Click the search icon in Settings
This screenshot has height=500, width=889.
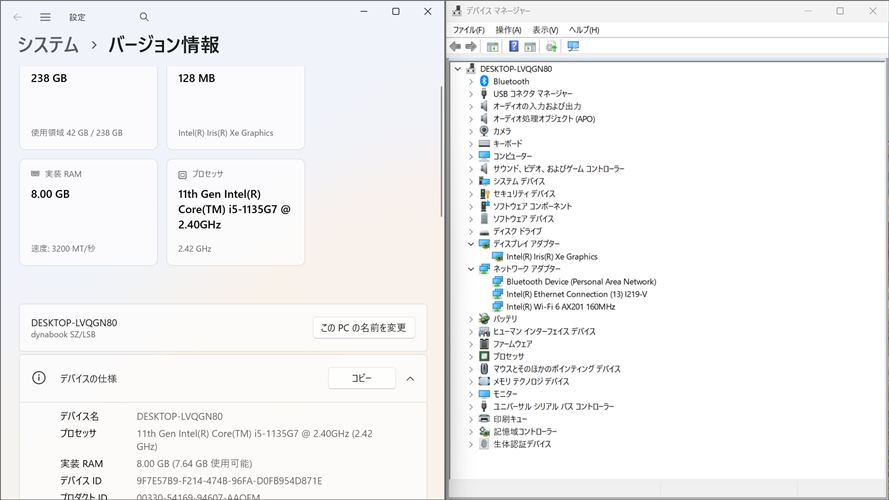[x=144, y=17]
